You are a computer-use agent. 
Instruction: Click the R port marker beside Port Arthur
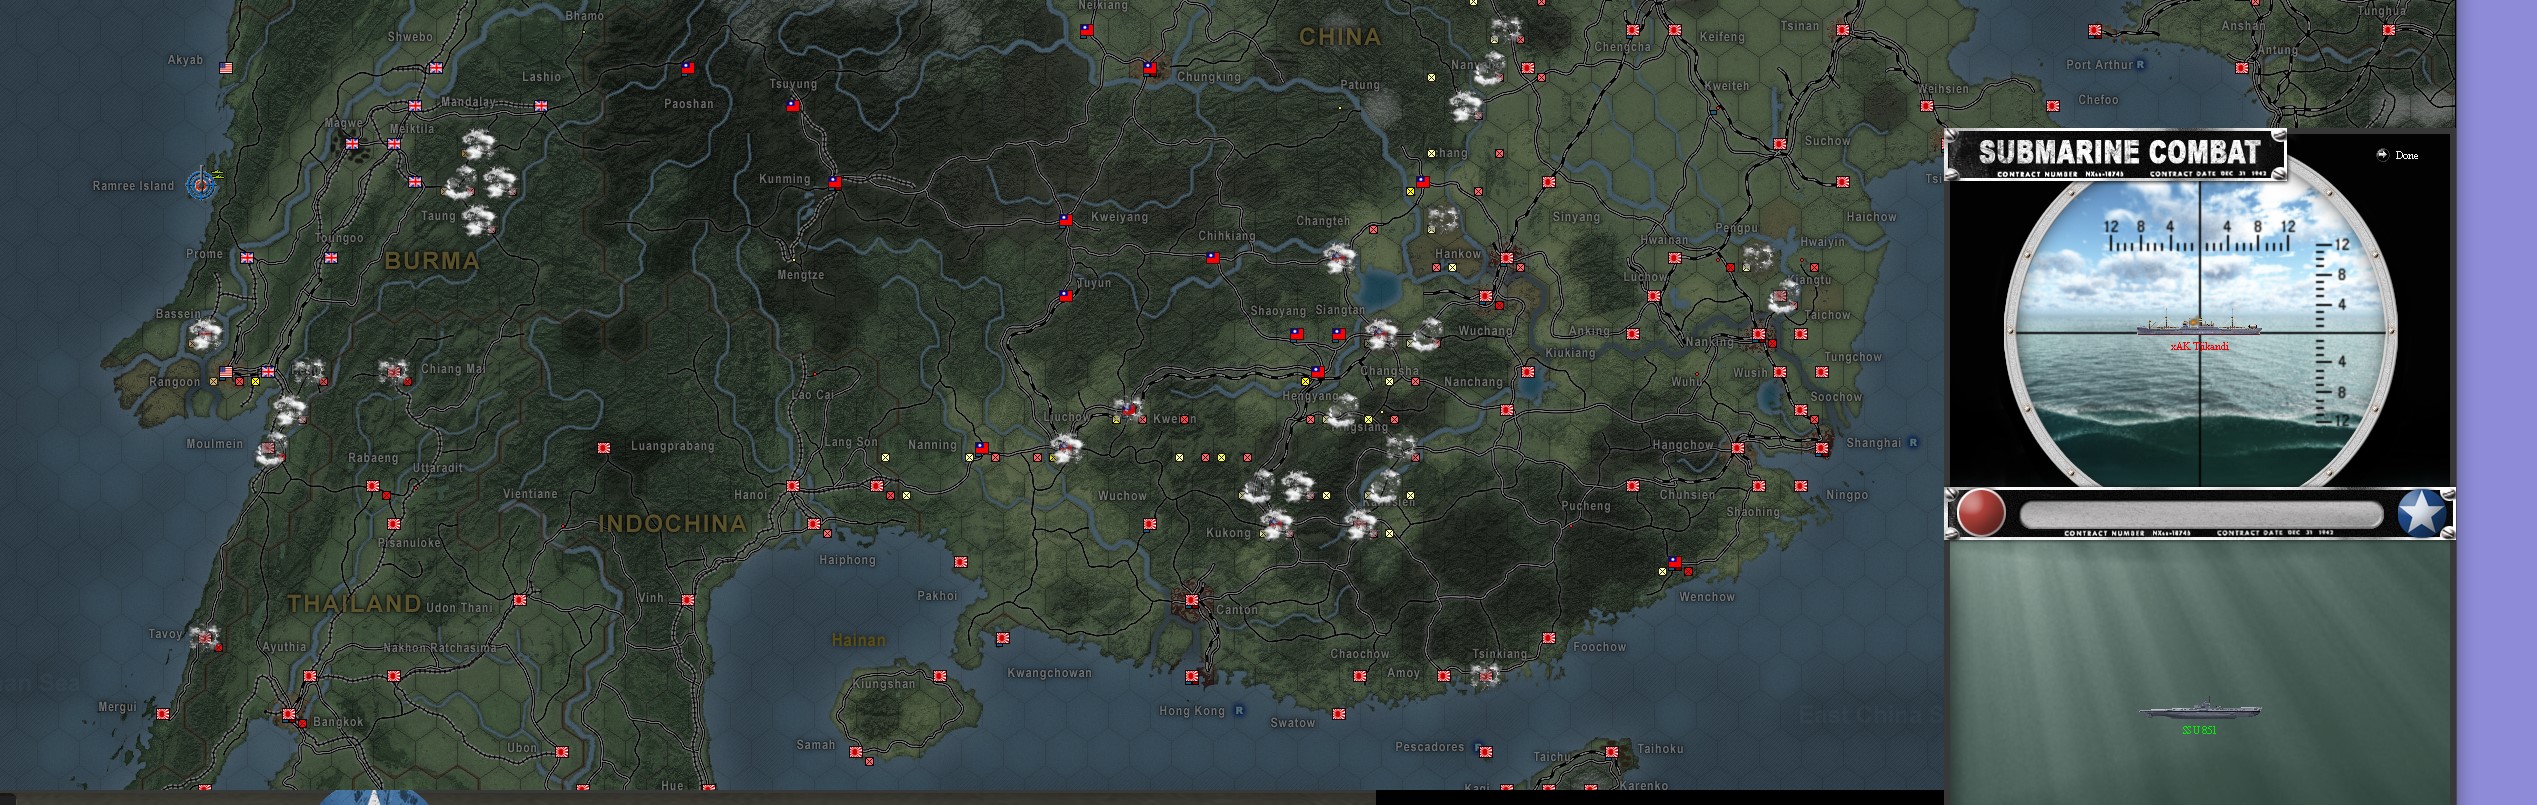point(2141,64)
